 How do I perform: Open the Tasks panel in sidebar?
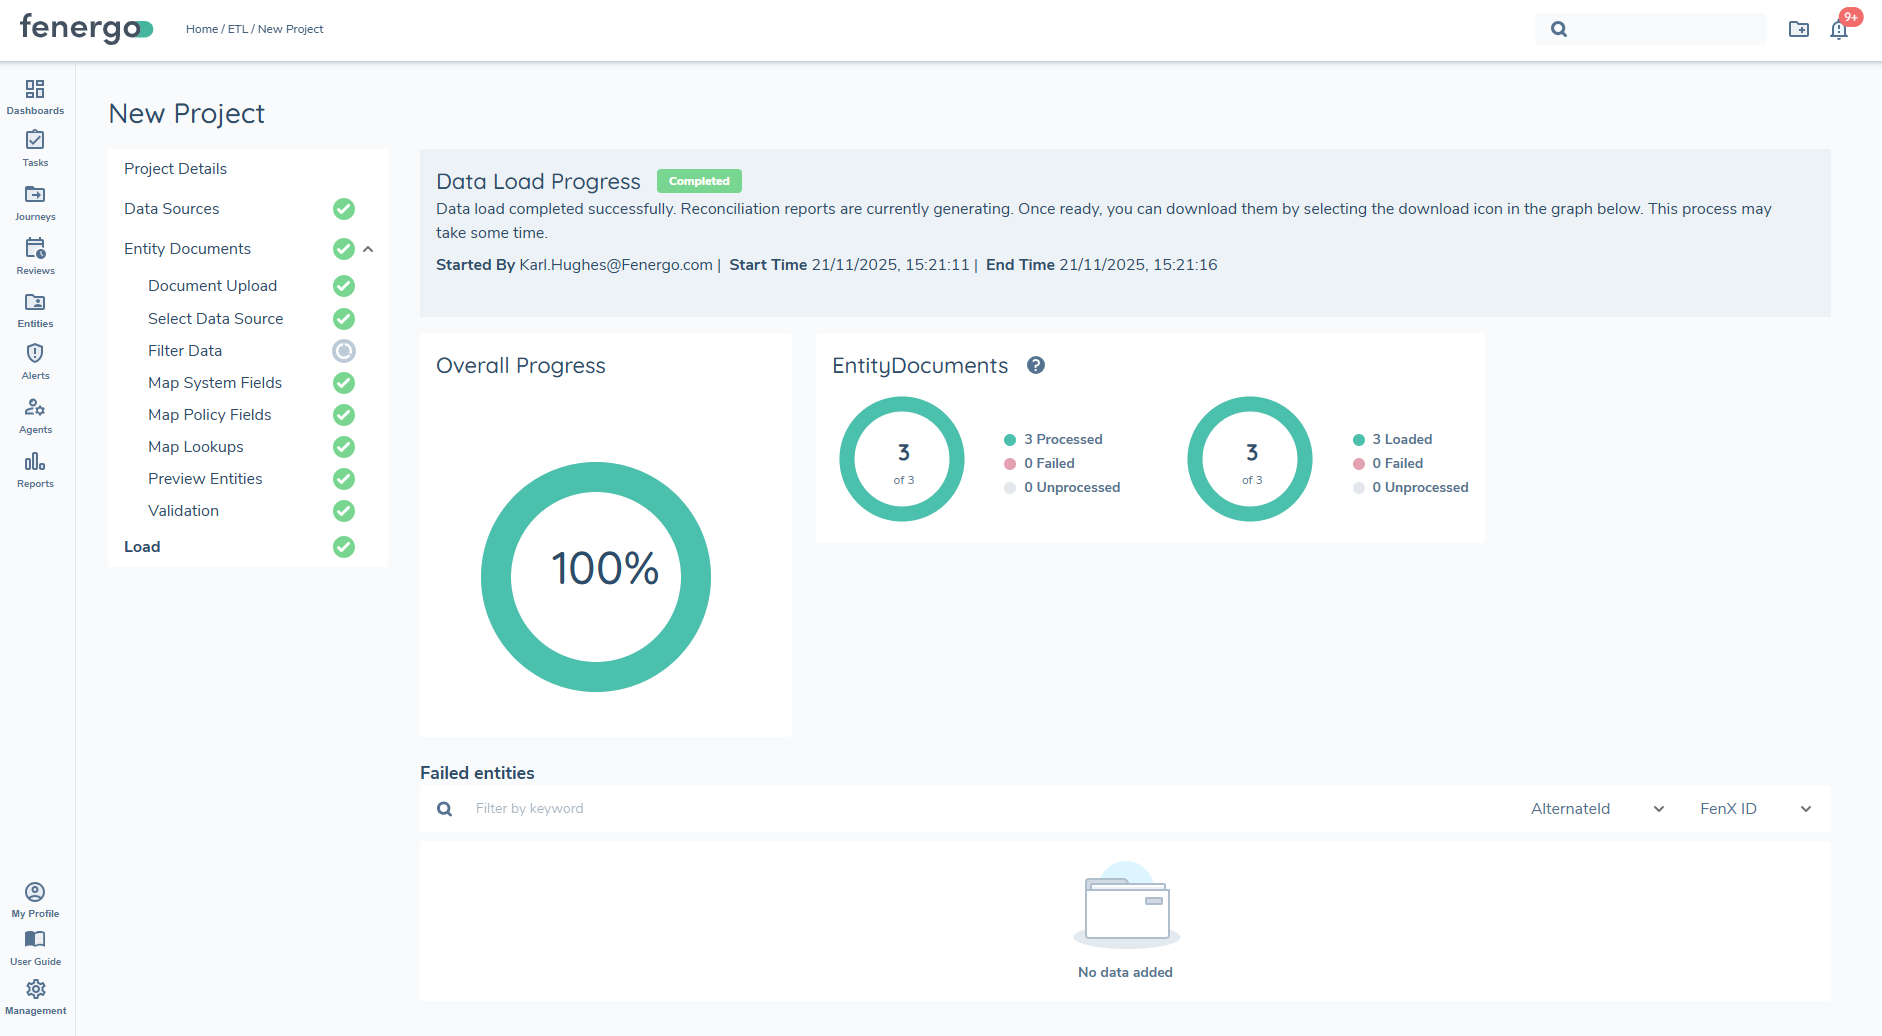(x=35, y=148)
